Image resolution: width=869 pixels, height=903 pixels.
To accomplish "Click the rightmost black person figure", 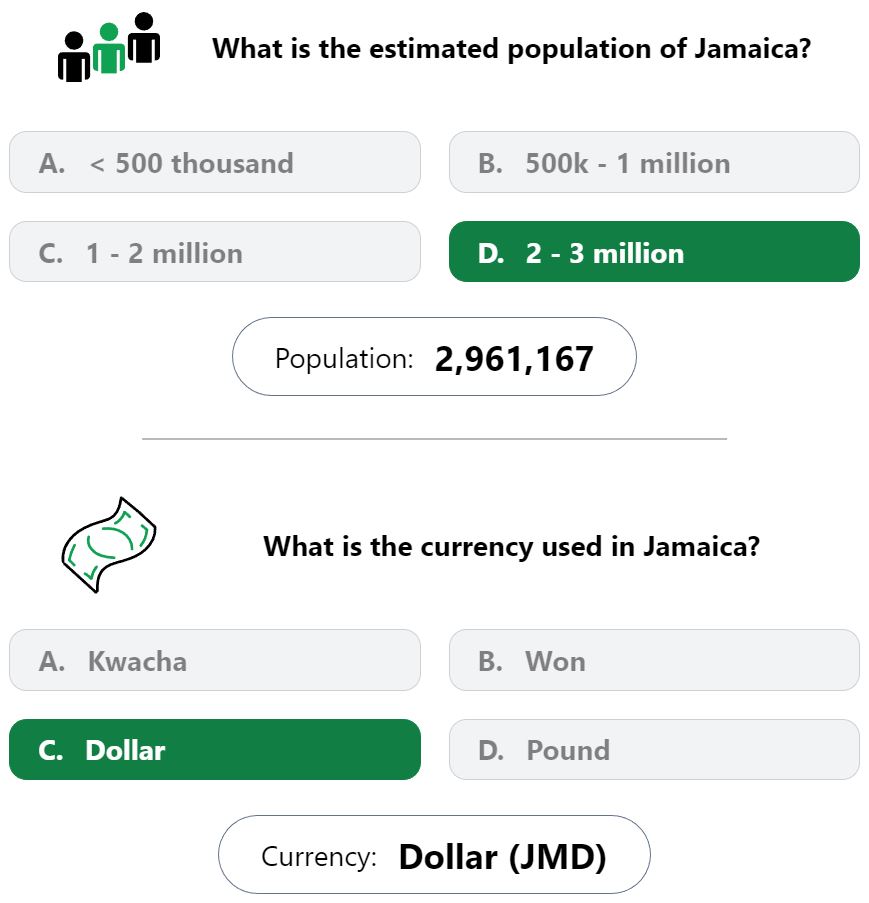I will (x=143, y=37).
